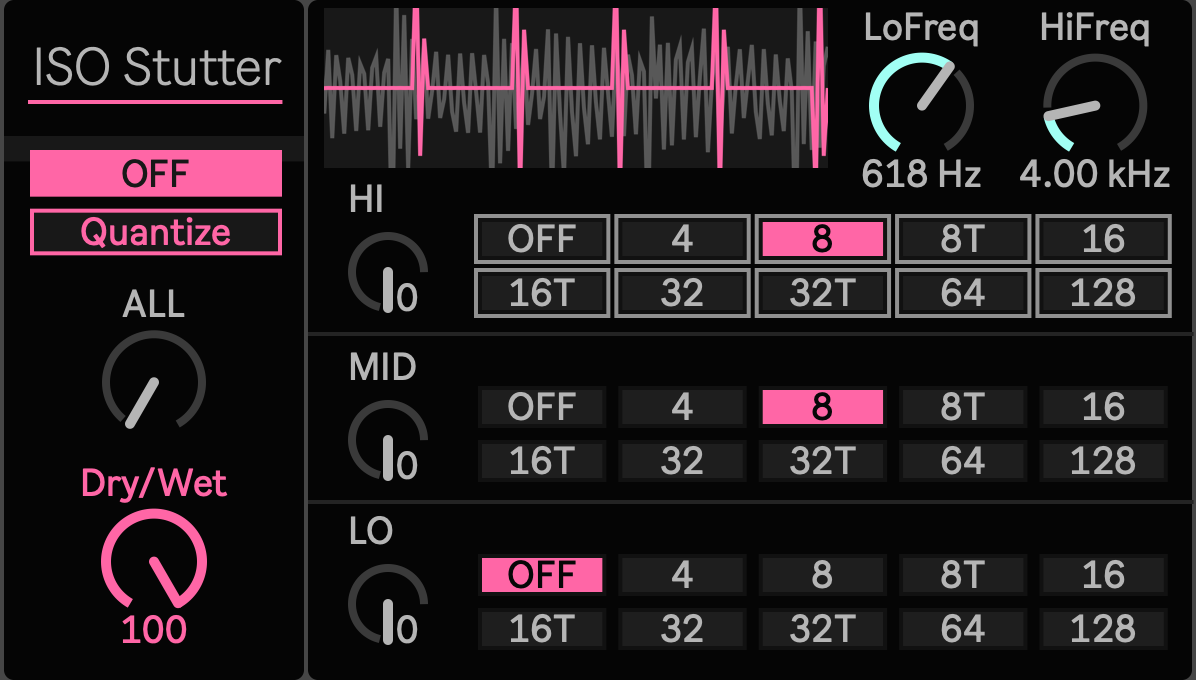The height and width of the screenshot is (680, 1196).
Task: Enable the Quantize toggle
Action: (x=156, y=232)
